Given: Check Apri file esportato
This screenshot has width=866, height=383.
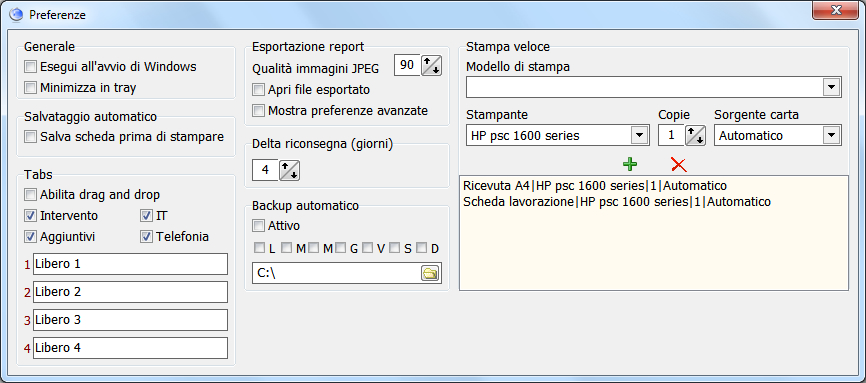Looking at the screenshot, I should tap(258, 90).
